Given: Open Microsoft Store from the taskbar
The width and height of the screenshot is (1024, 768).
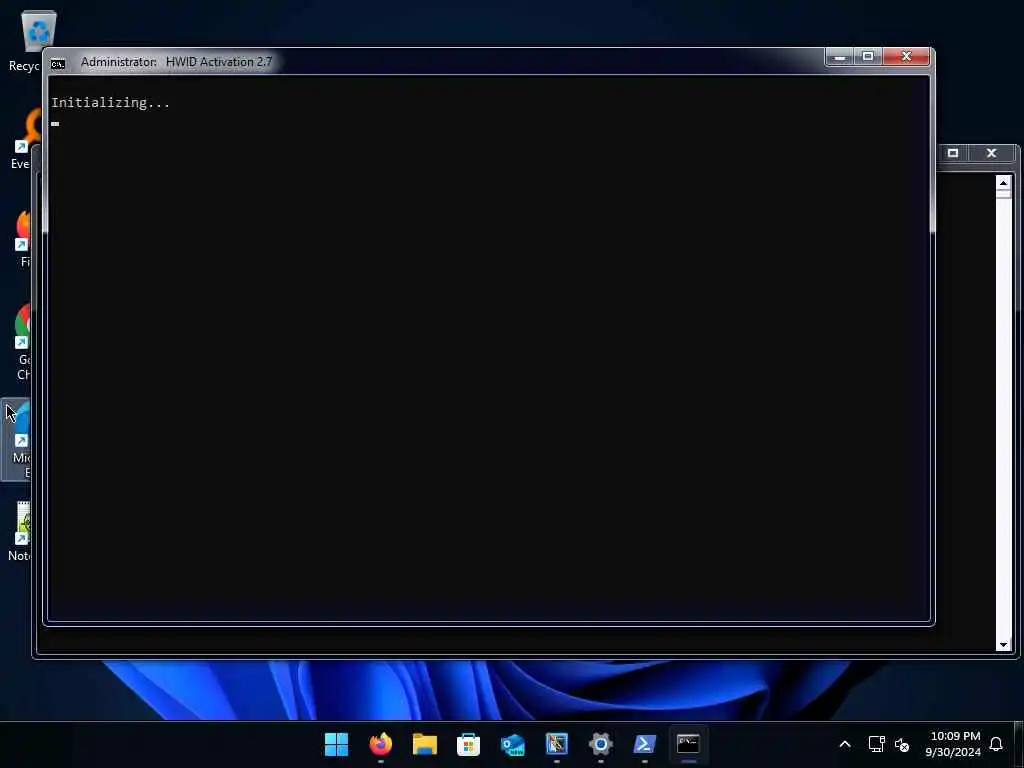Looking at the screenshot, I should (468, 744).
